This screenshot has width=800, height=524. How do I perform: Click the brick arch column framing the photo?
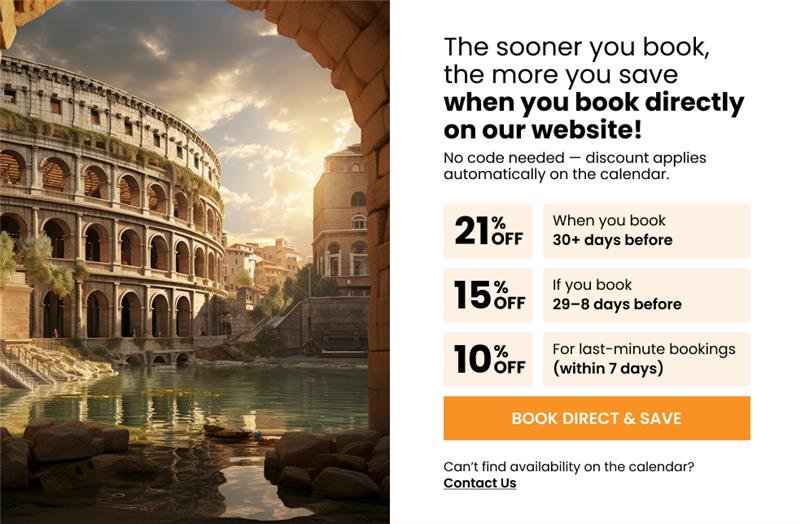372,250
